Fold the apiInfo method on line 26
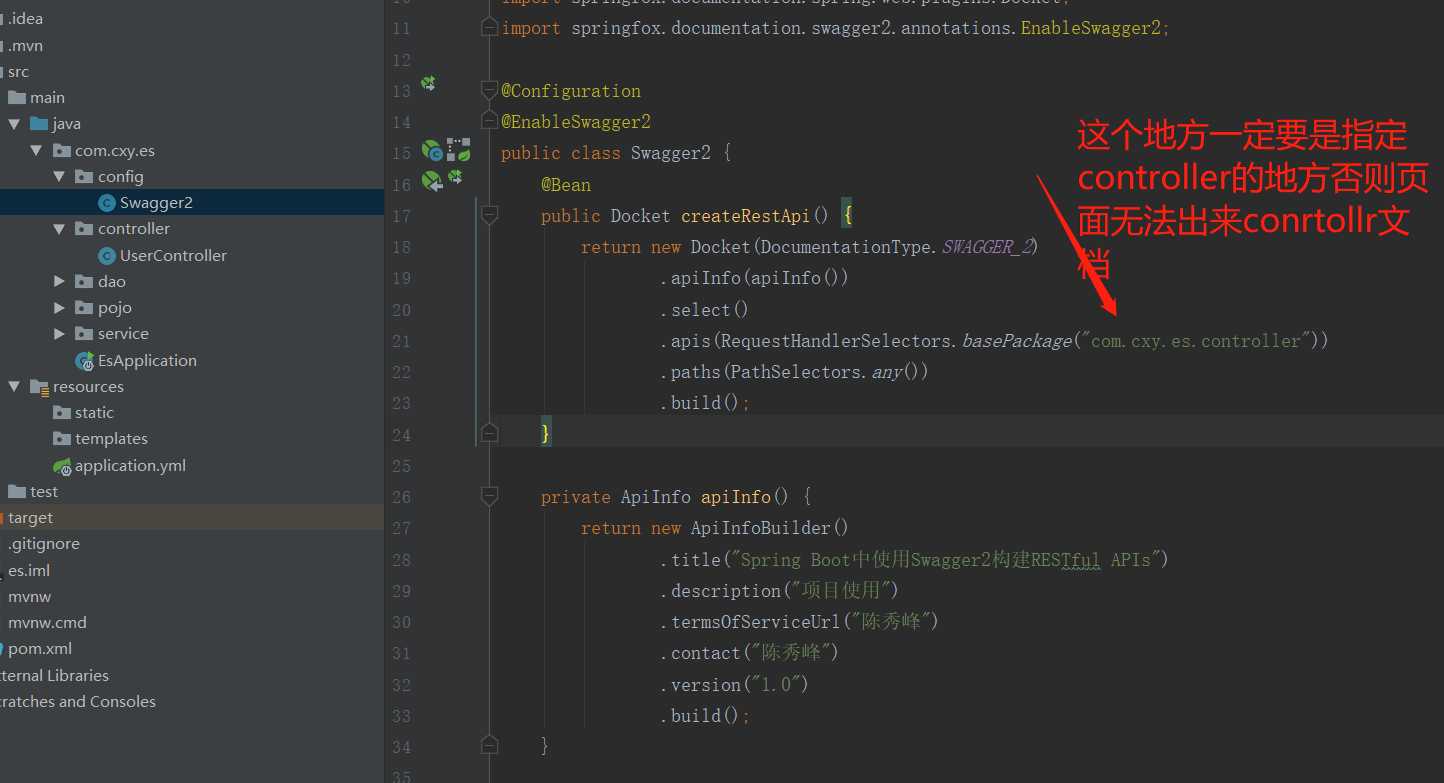Viewport: 1444px width, 783px height. point(489,495)
